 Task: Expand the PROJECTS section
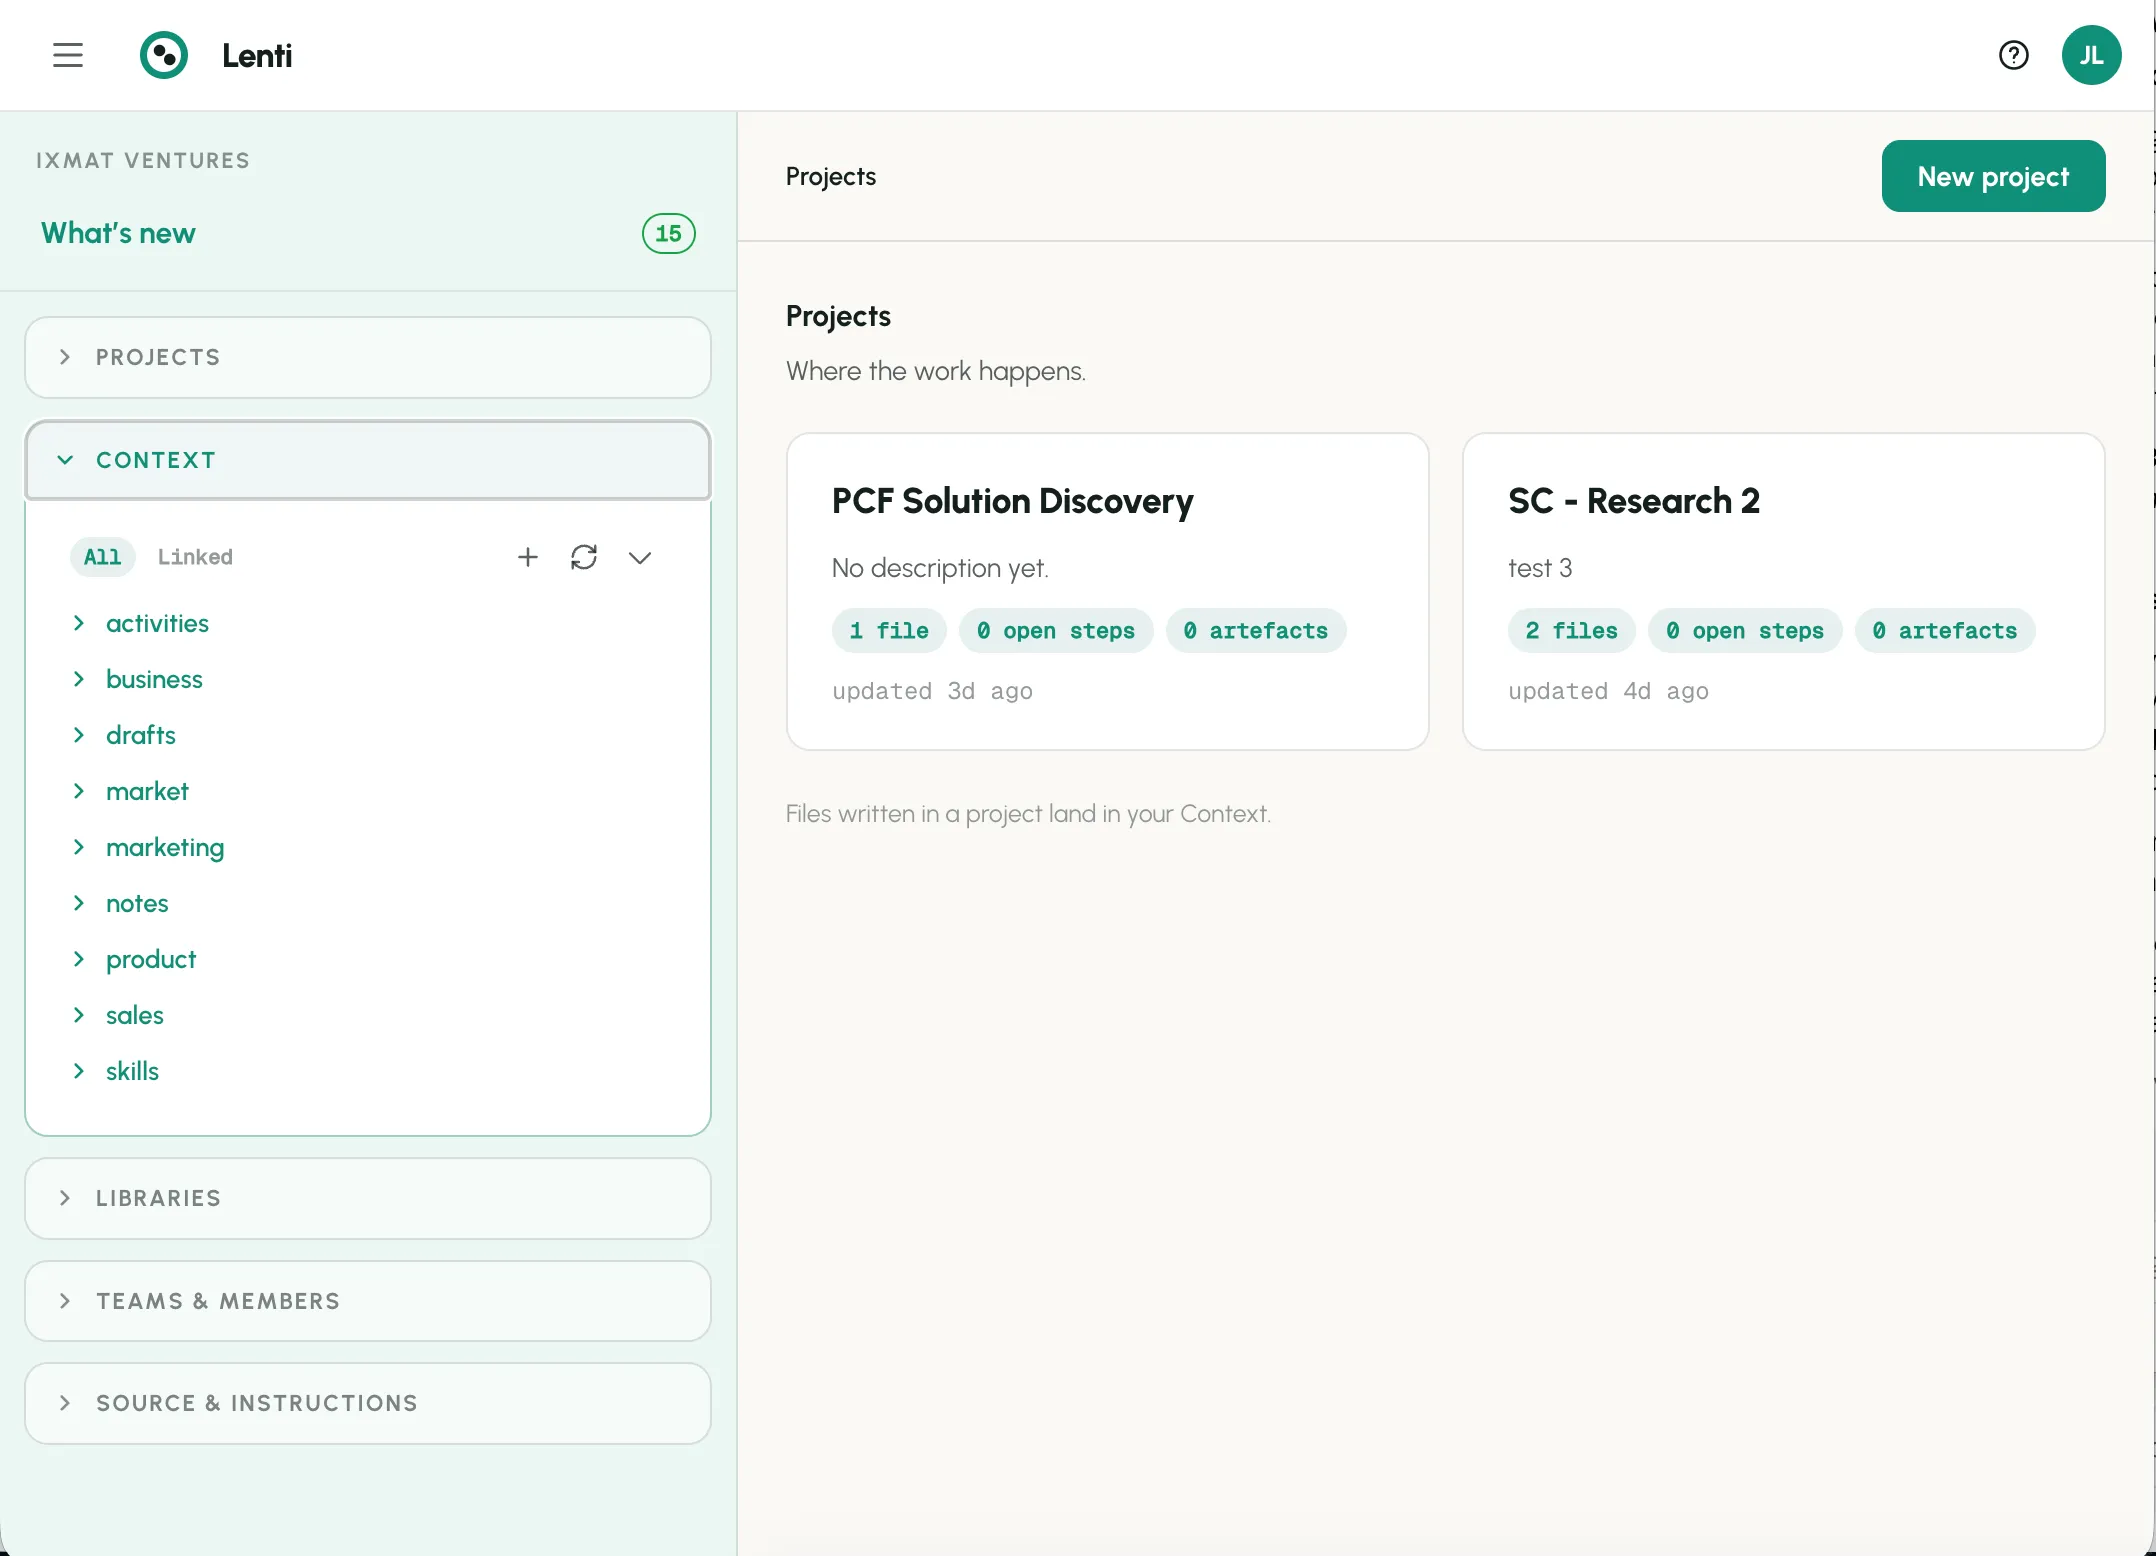368,357
